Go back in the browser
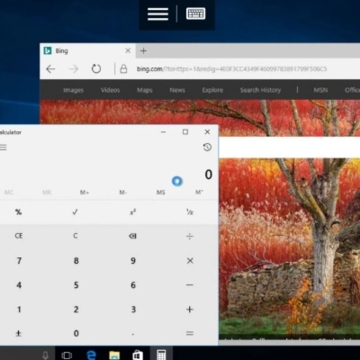 [51, 69]
